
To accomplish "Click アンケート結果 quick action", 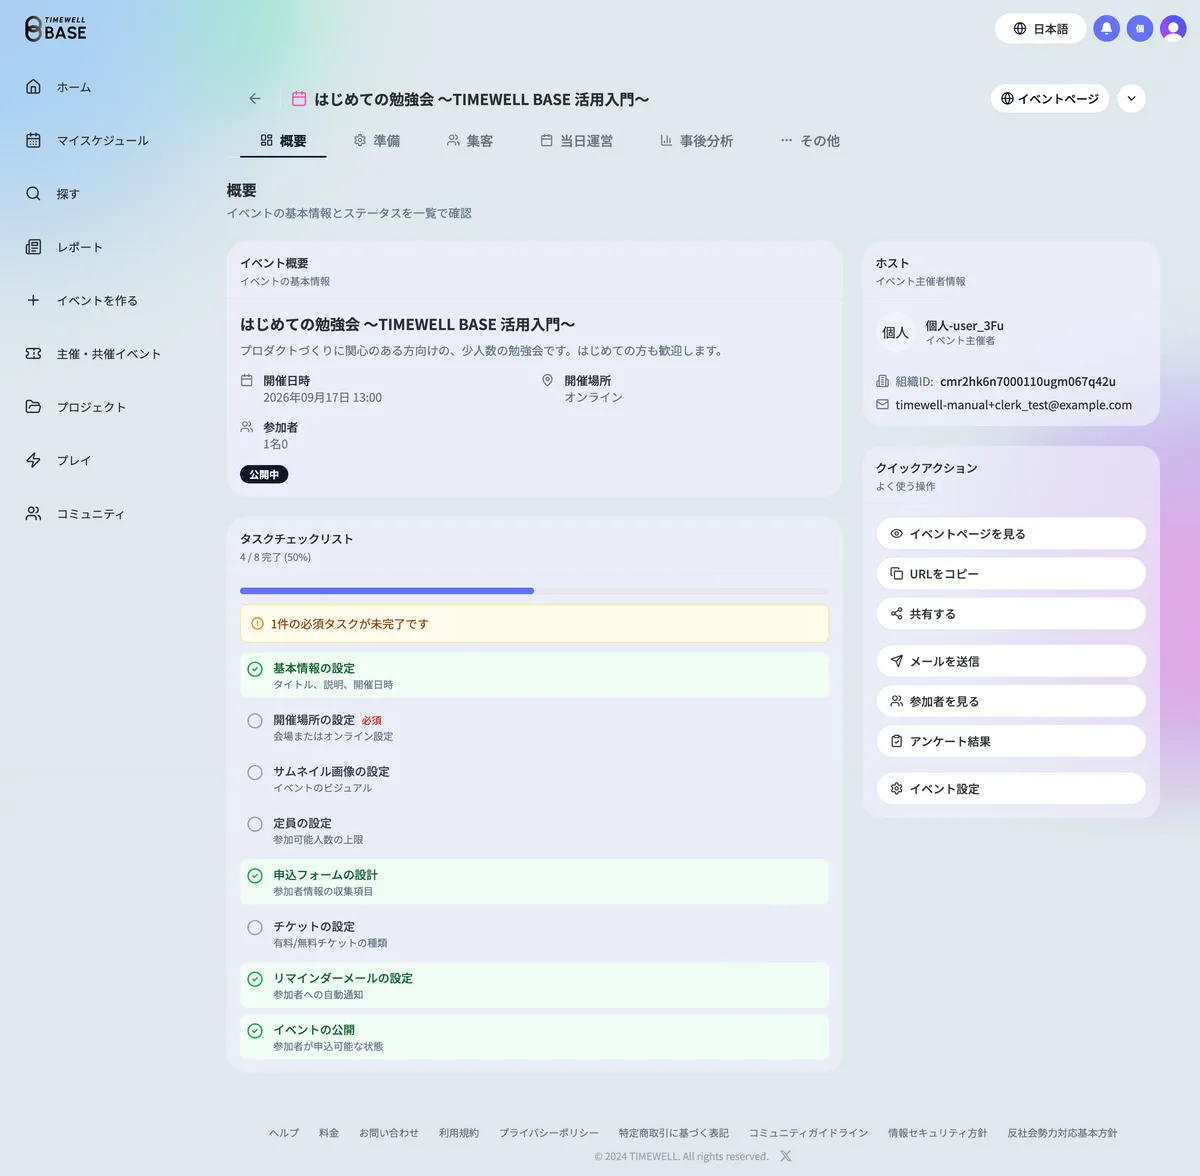I will 1011,741.
